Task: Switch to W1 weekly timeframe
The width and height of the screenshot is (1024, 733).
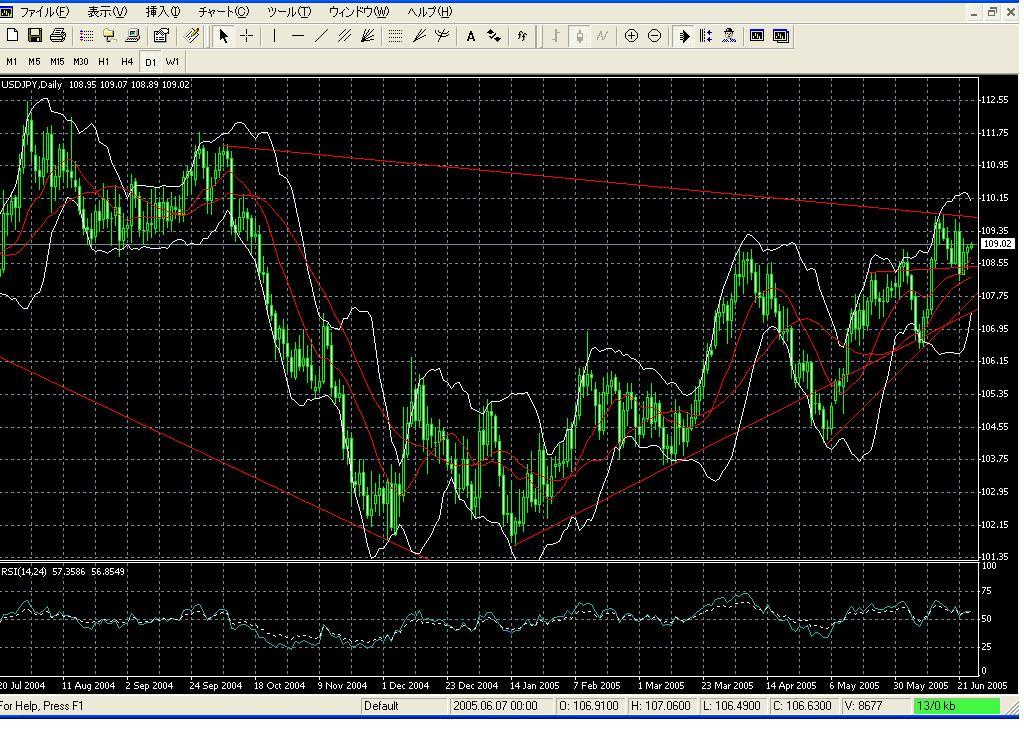Action: pos(173,61)
